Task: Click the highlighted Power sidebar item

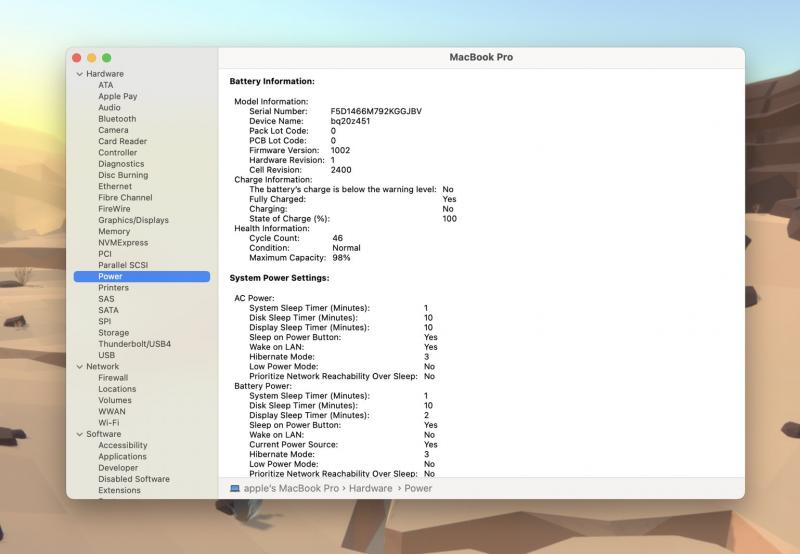Action: click(142, 276)
